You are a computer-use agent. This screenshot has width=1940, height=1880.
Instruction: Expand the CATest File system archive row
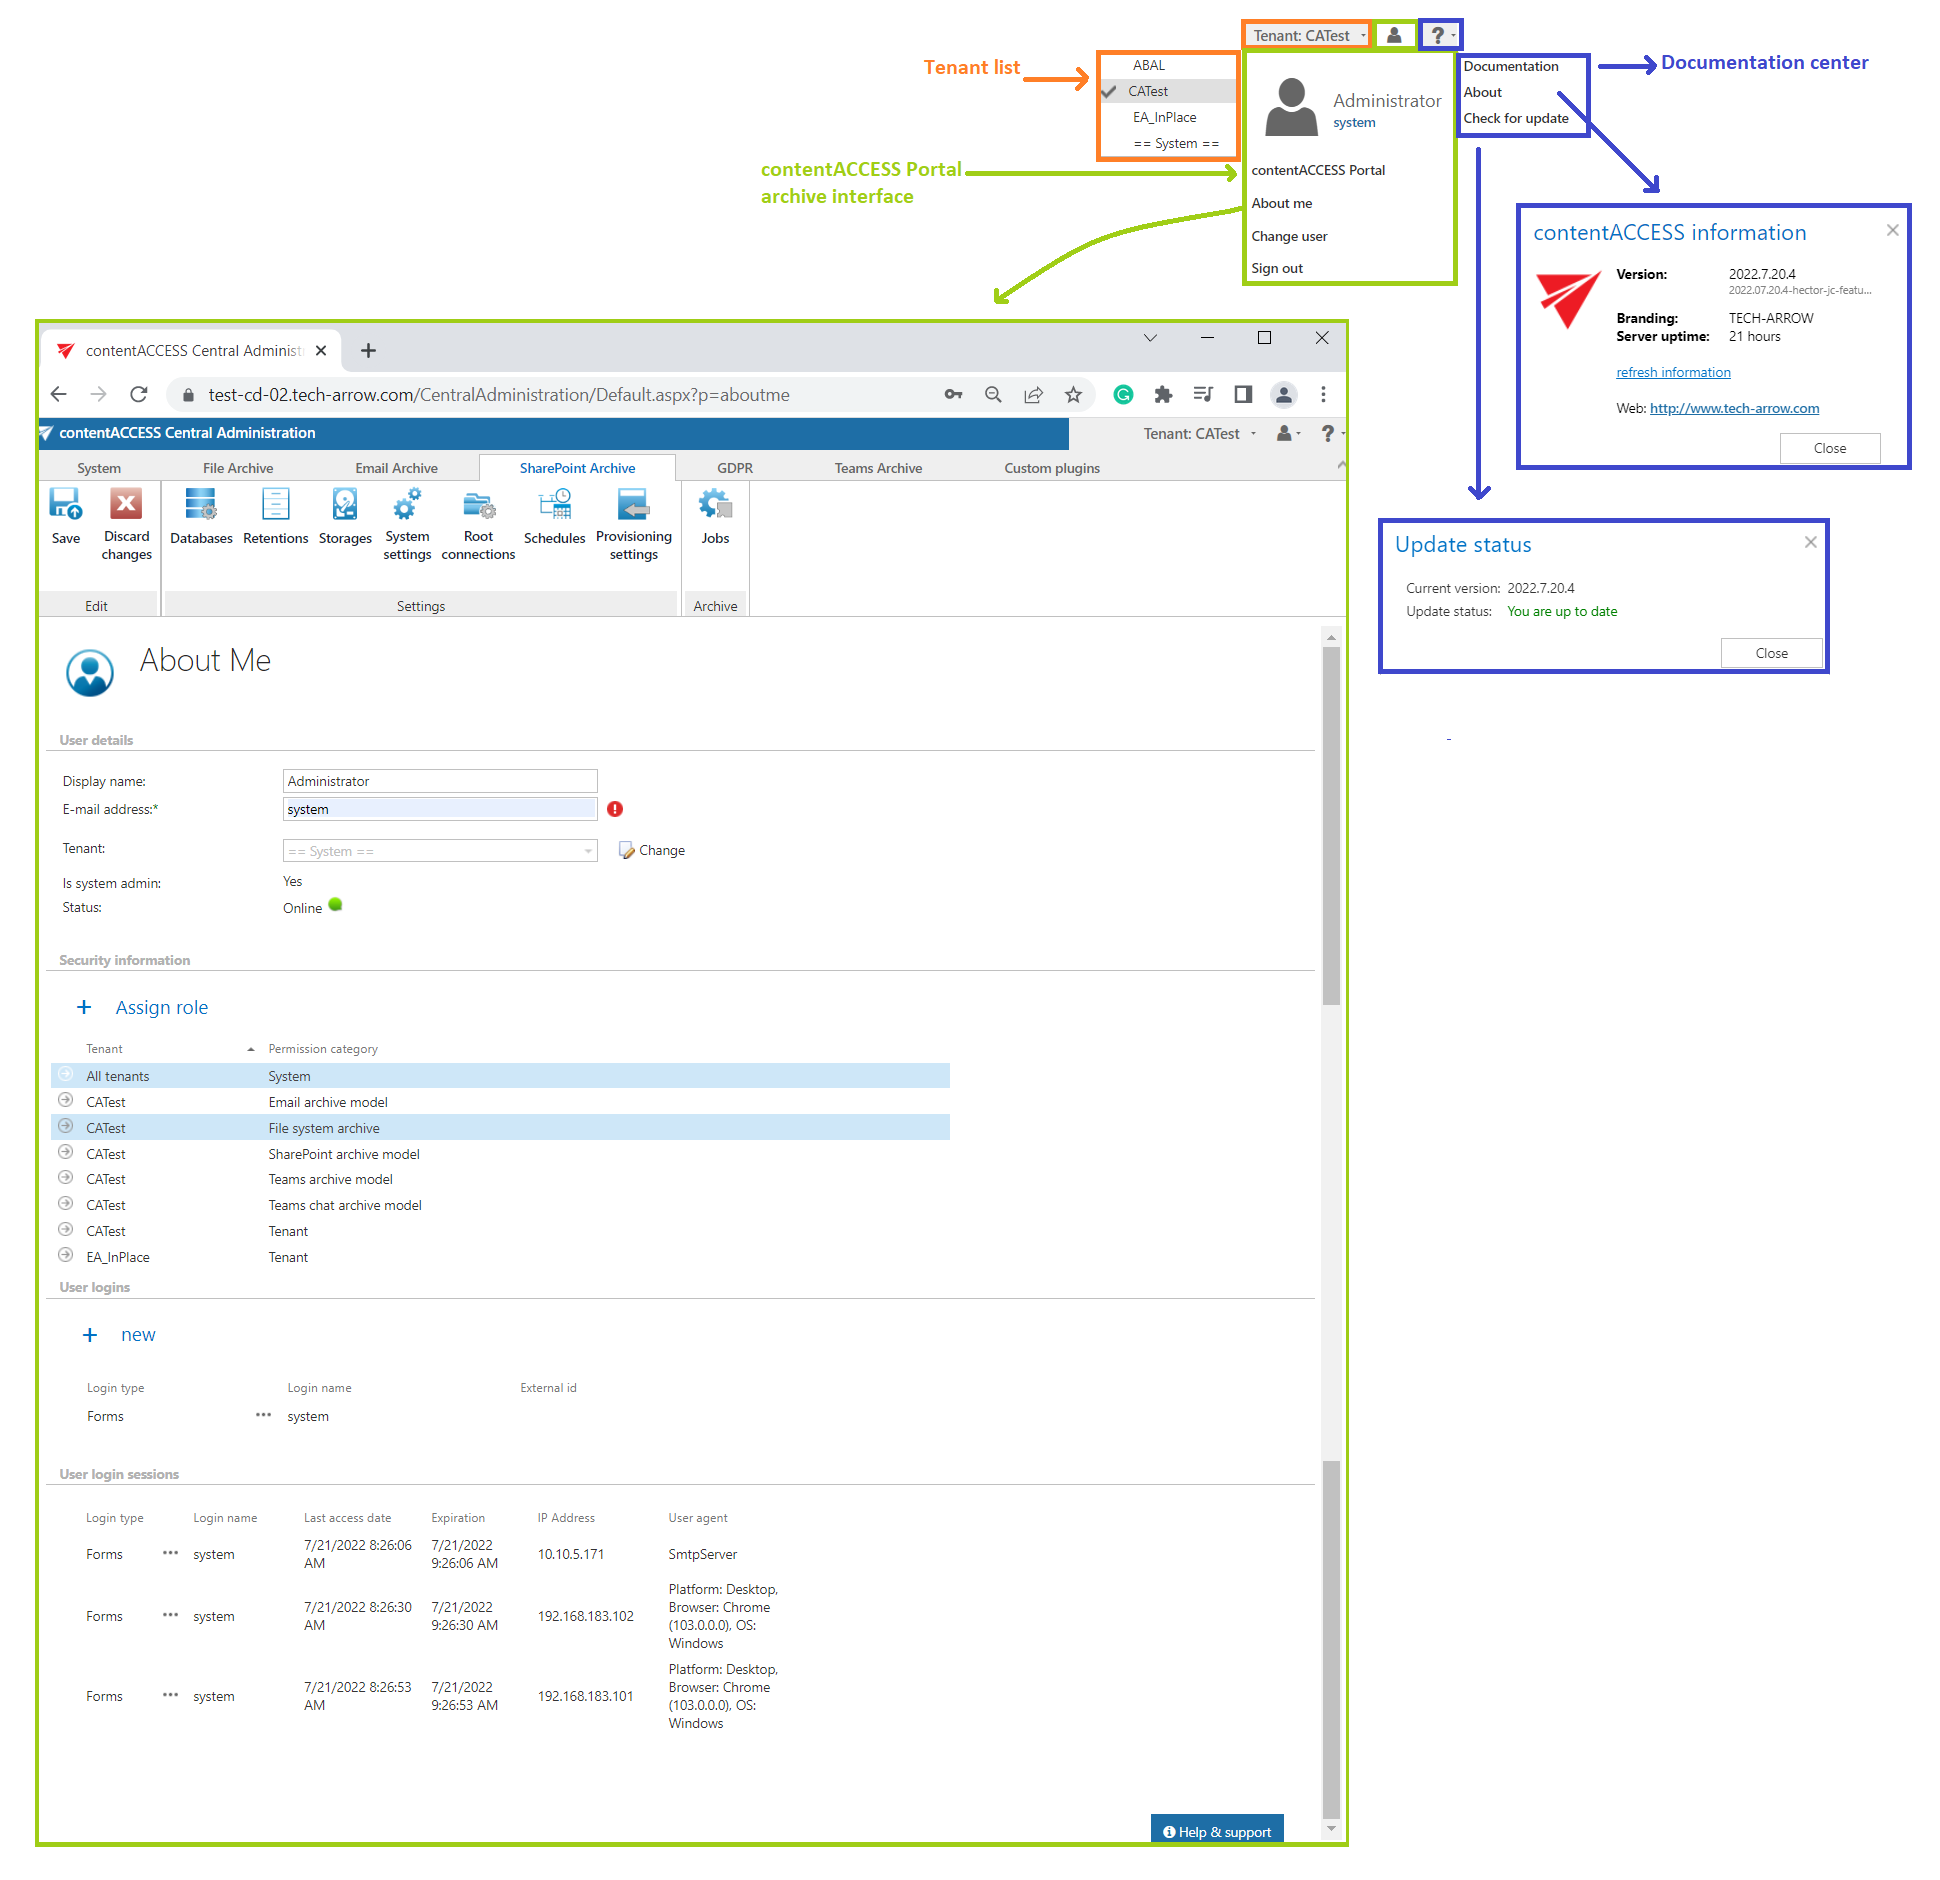coord(66,1127)
